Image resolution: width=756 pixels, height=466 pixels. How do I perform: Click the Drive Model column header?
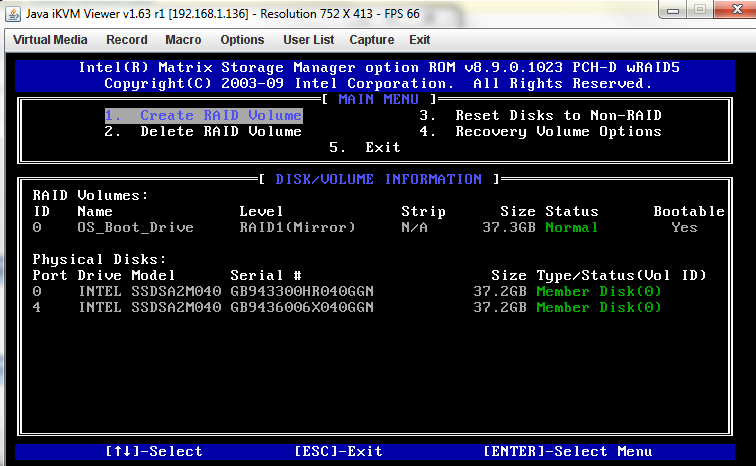click(x=126, y=276)
